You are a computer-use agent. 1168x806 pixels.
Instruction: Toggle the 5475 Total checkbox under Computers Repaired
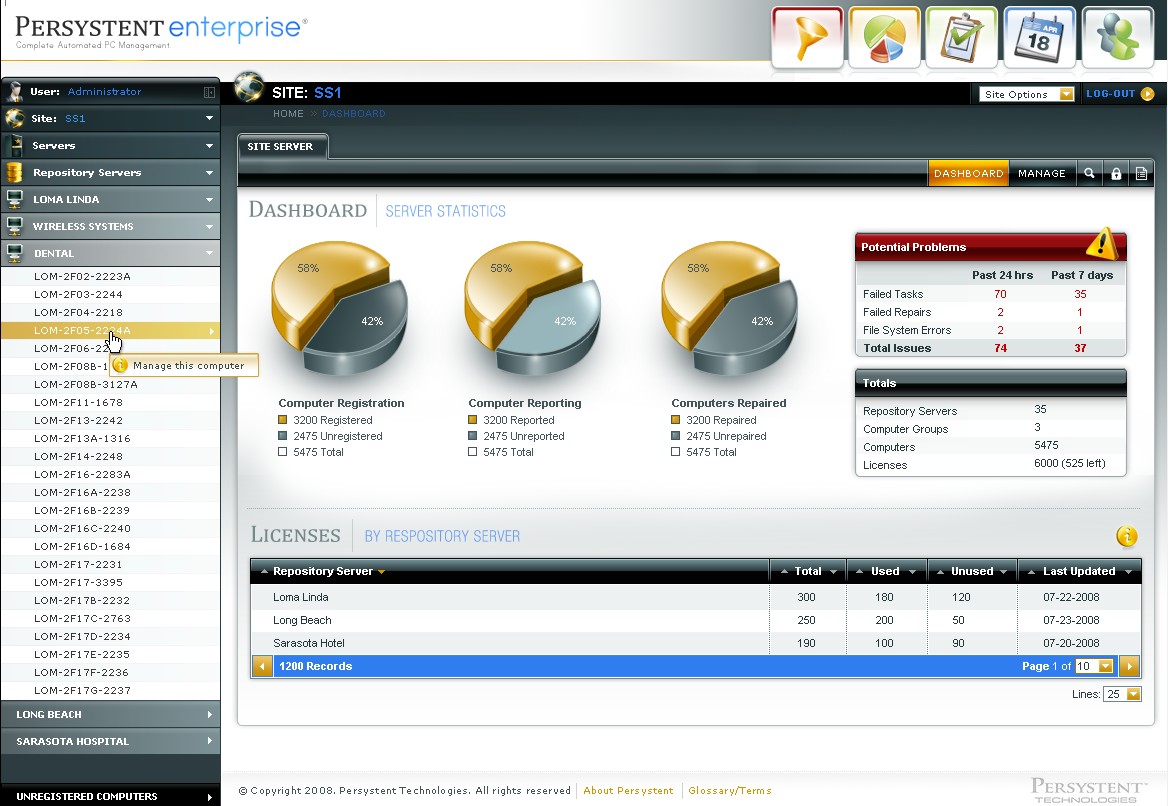coord(675,452)
